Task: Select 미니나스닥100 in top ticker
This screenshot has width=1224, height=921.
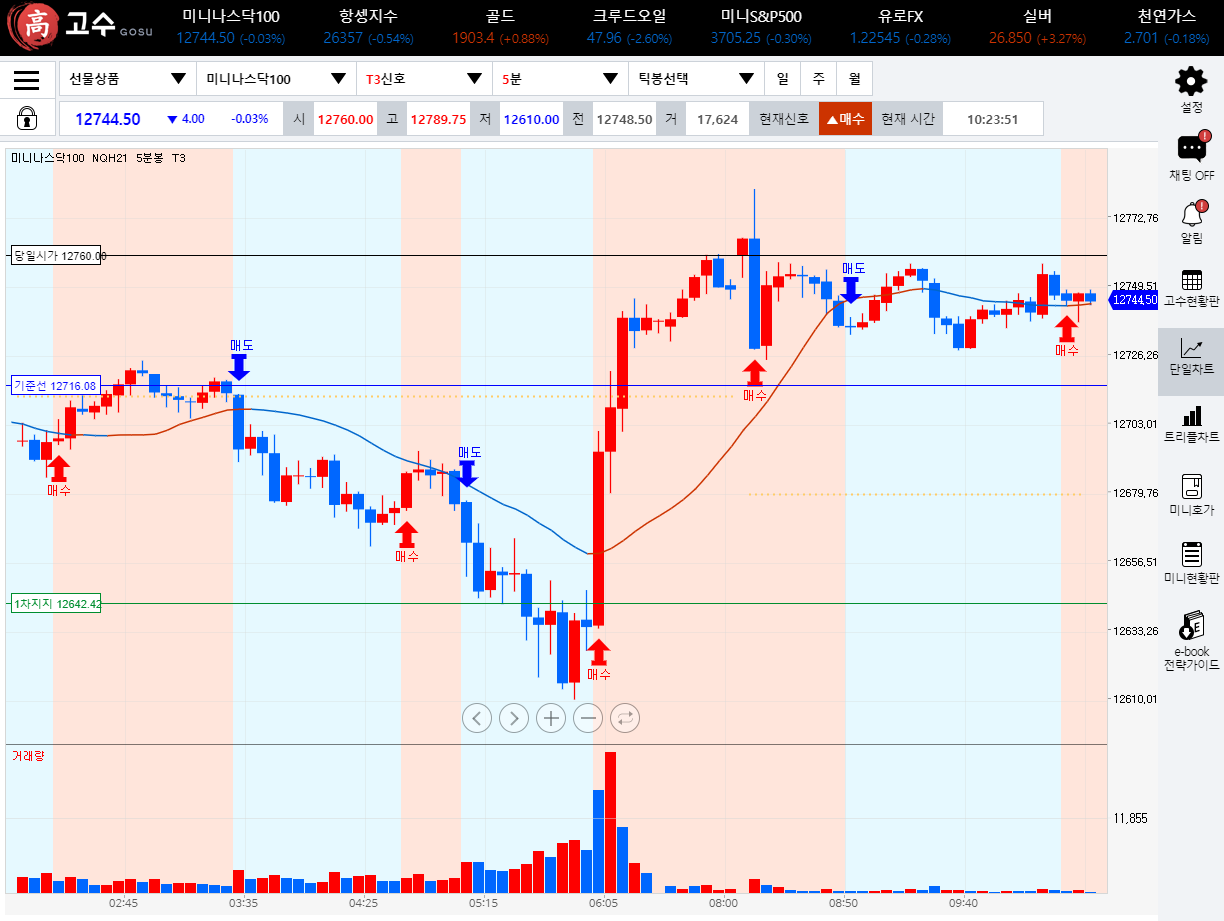Action: [x=231, y=27]
